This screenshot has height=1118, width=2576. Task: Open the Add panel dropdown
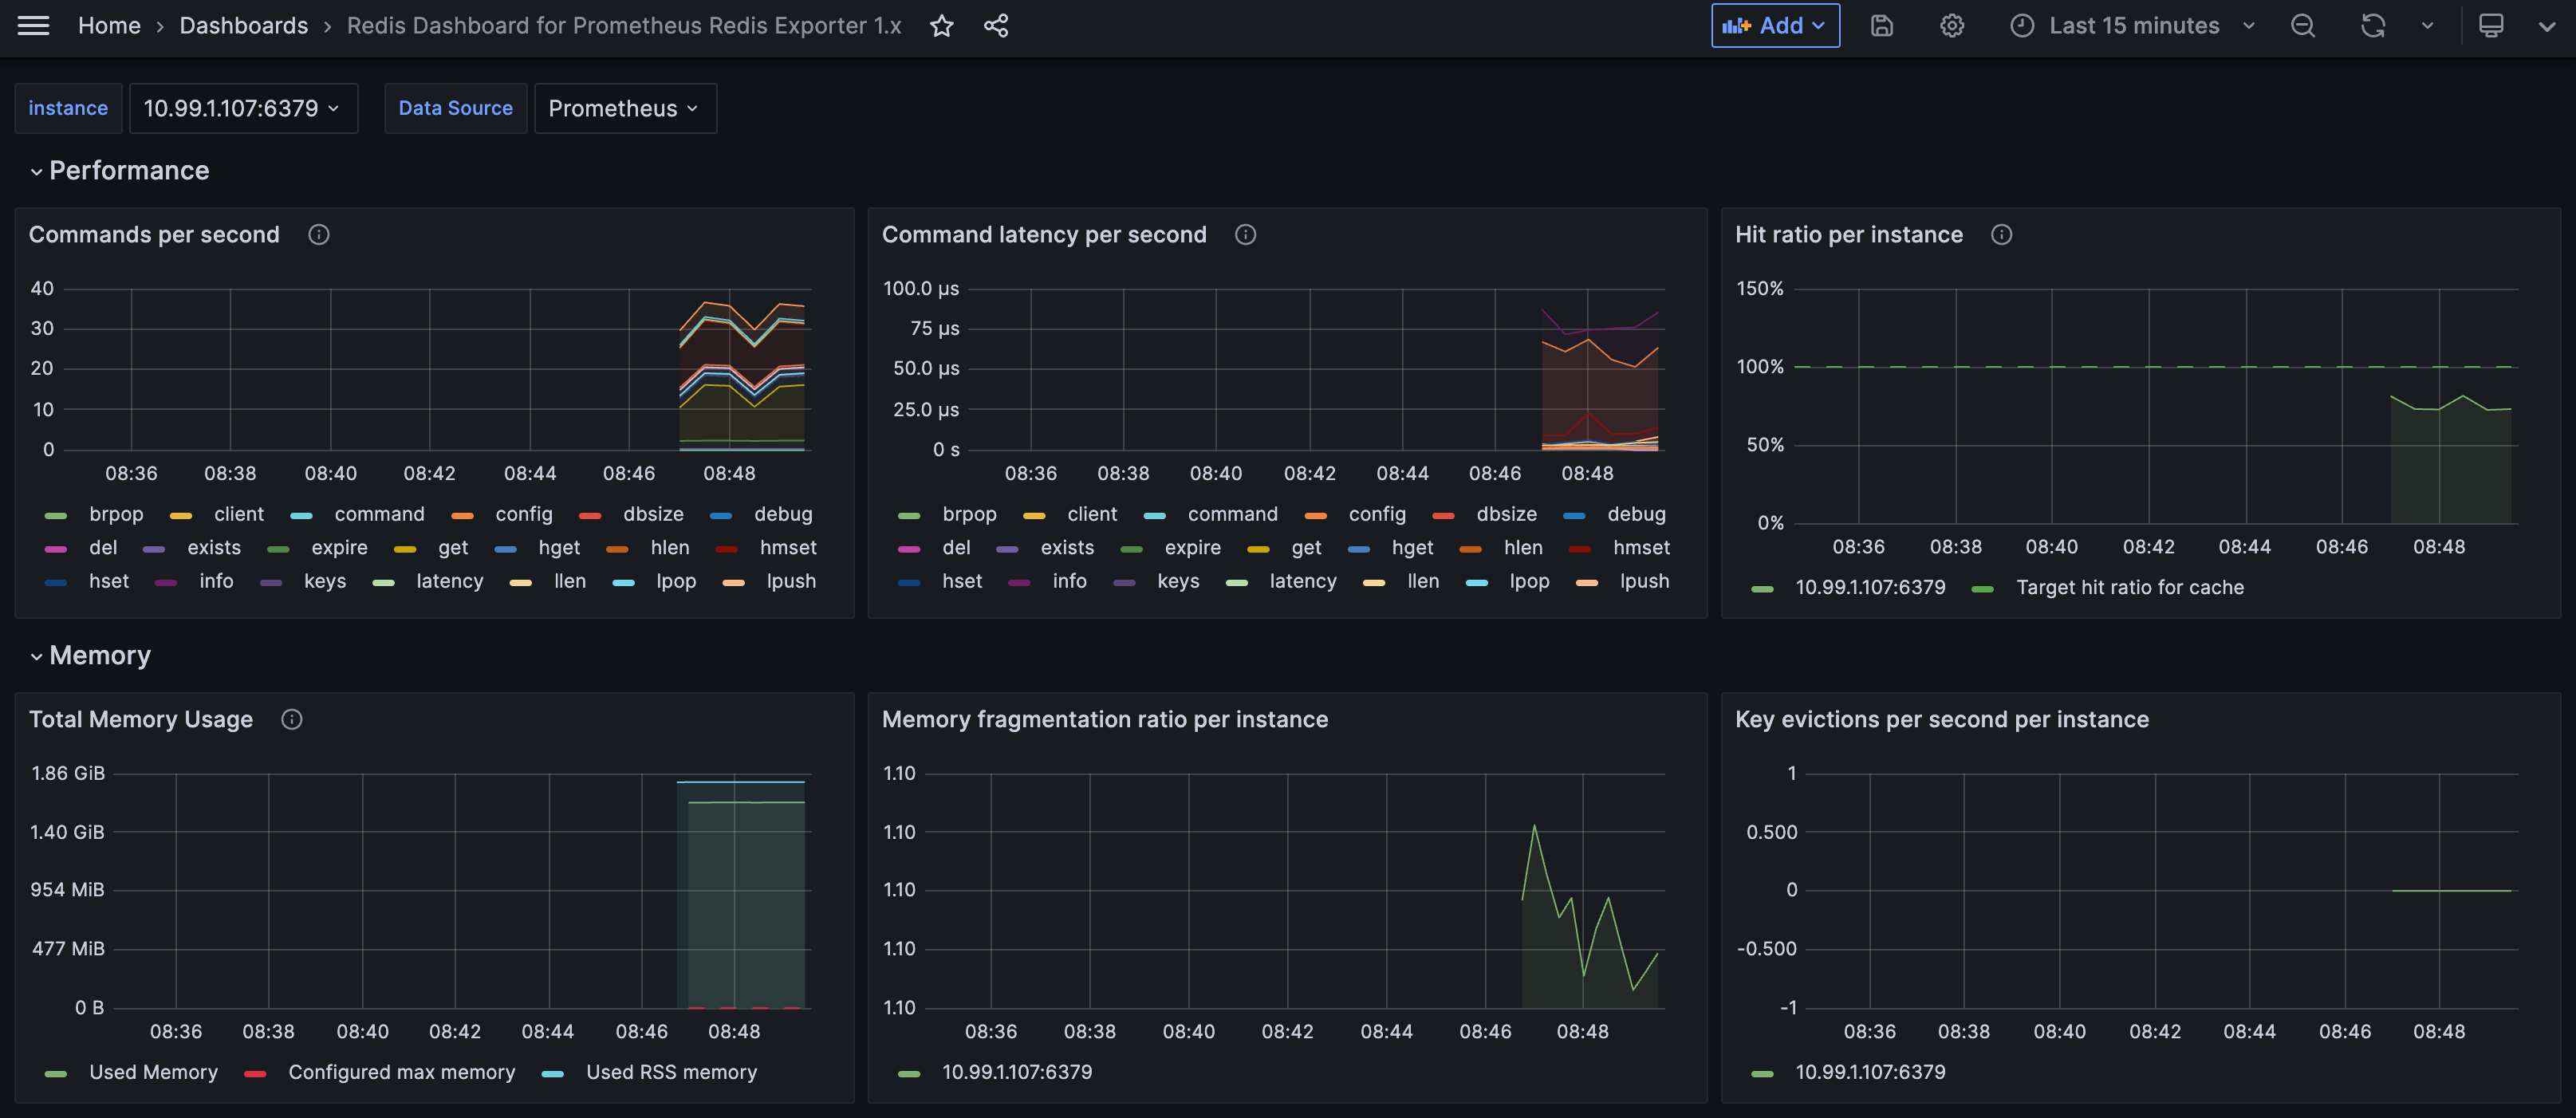click(1775, 26)
